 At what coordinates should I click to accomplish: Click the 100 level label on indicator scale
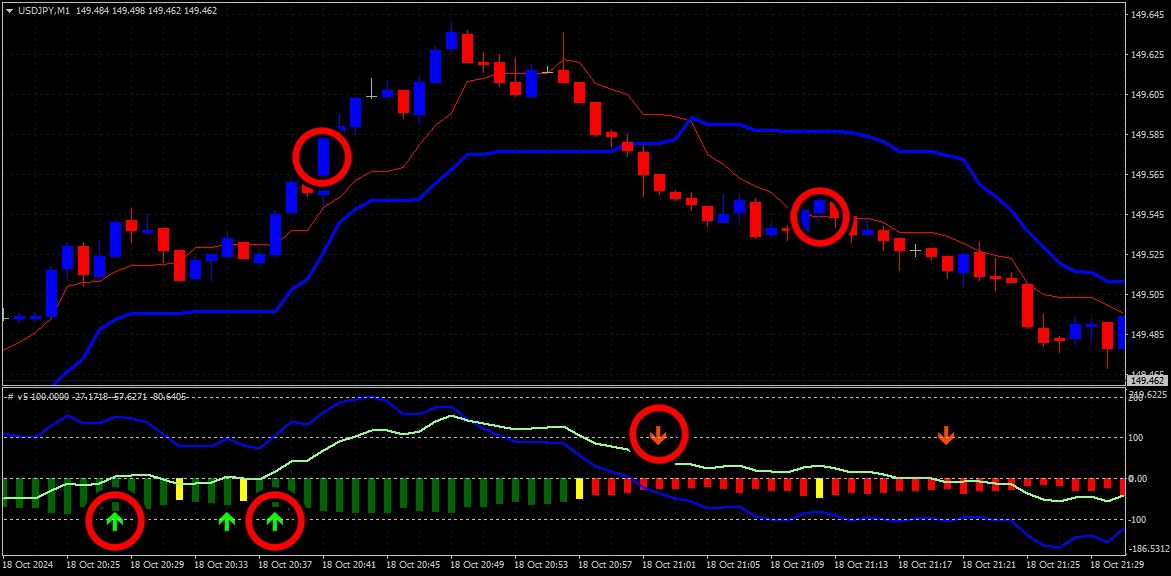tap(1135, 438)
